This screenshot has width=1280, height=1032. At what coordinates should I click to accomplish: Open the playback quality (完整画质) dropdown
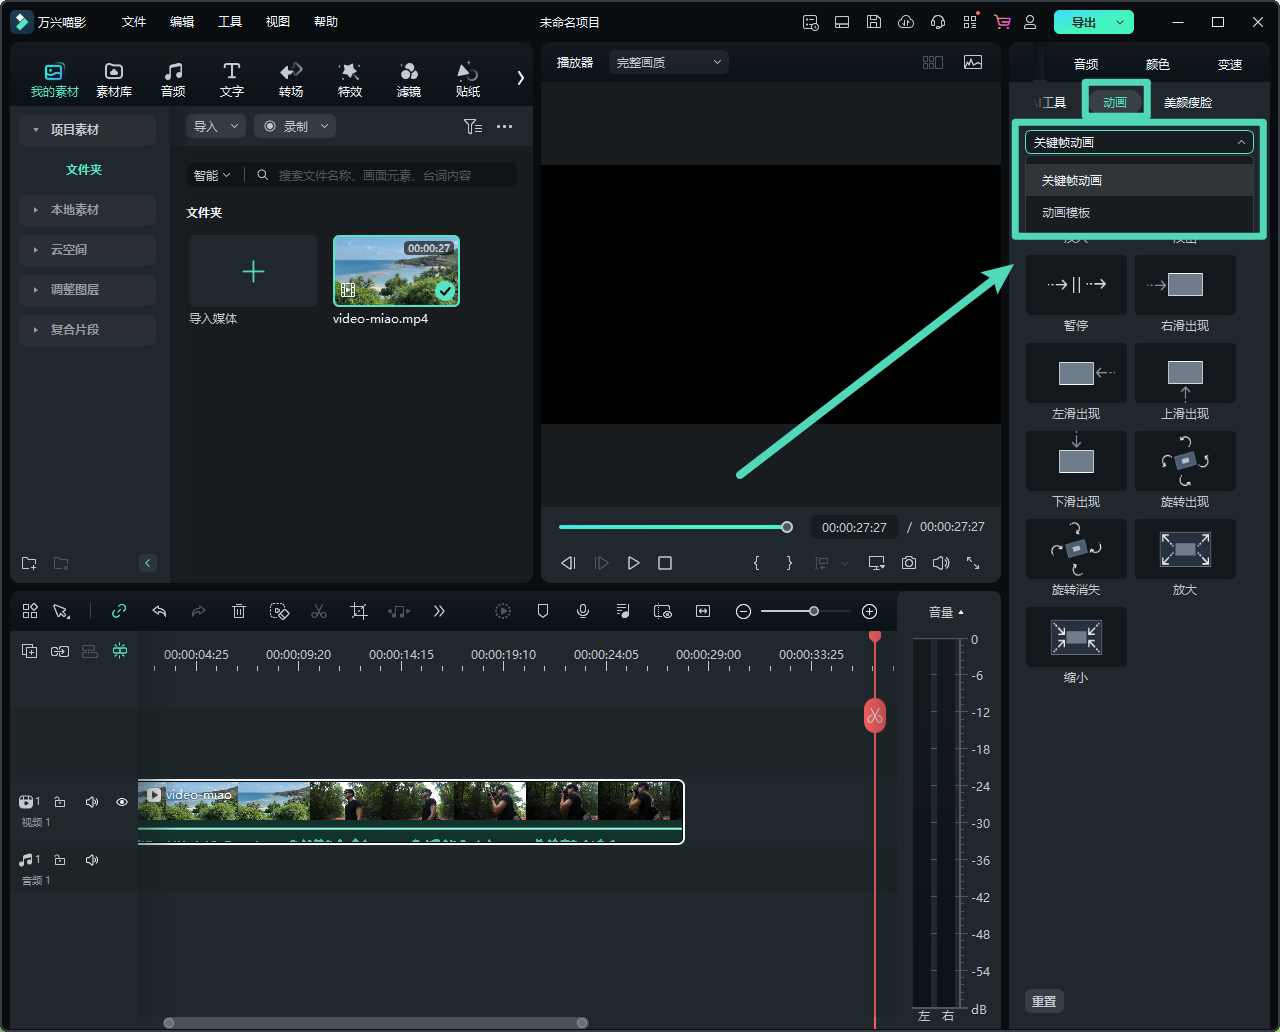(x=668, y=62)
